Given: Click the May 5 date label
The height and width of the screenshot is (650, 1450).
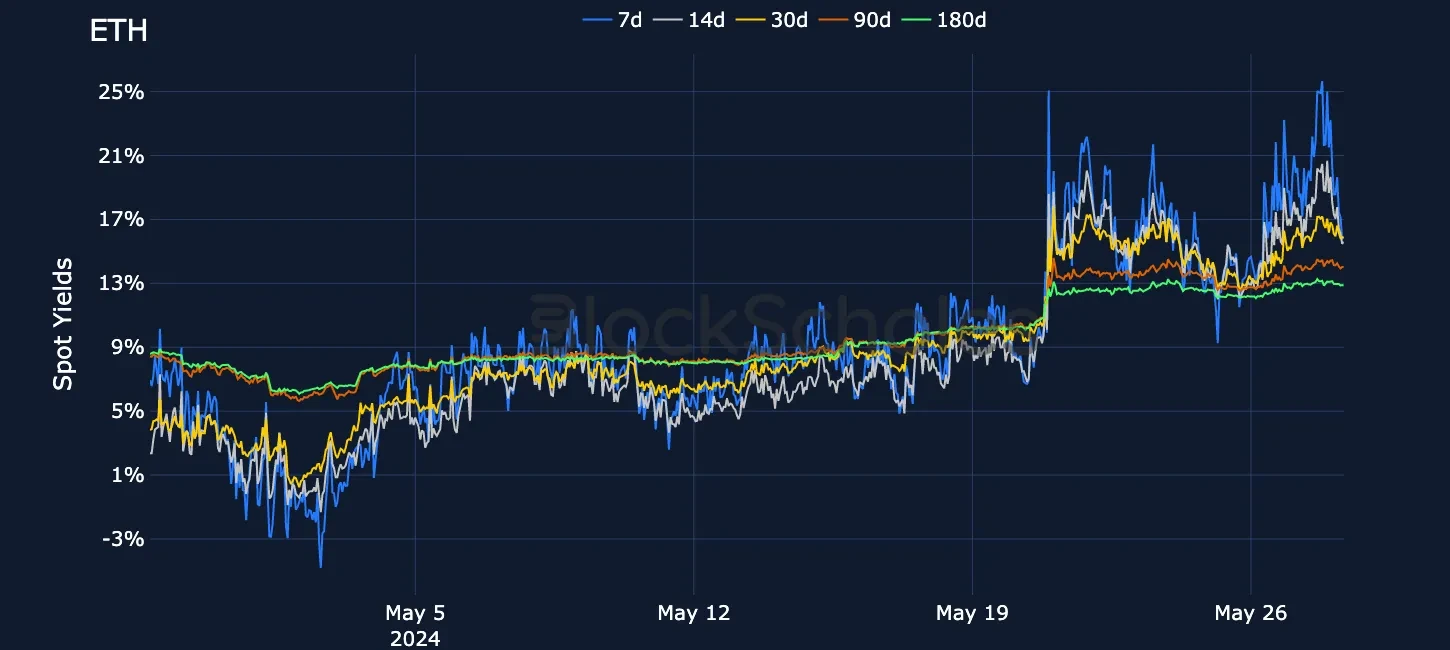Looking at the screenshot, I should [414, 613].
